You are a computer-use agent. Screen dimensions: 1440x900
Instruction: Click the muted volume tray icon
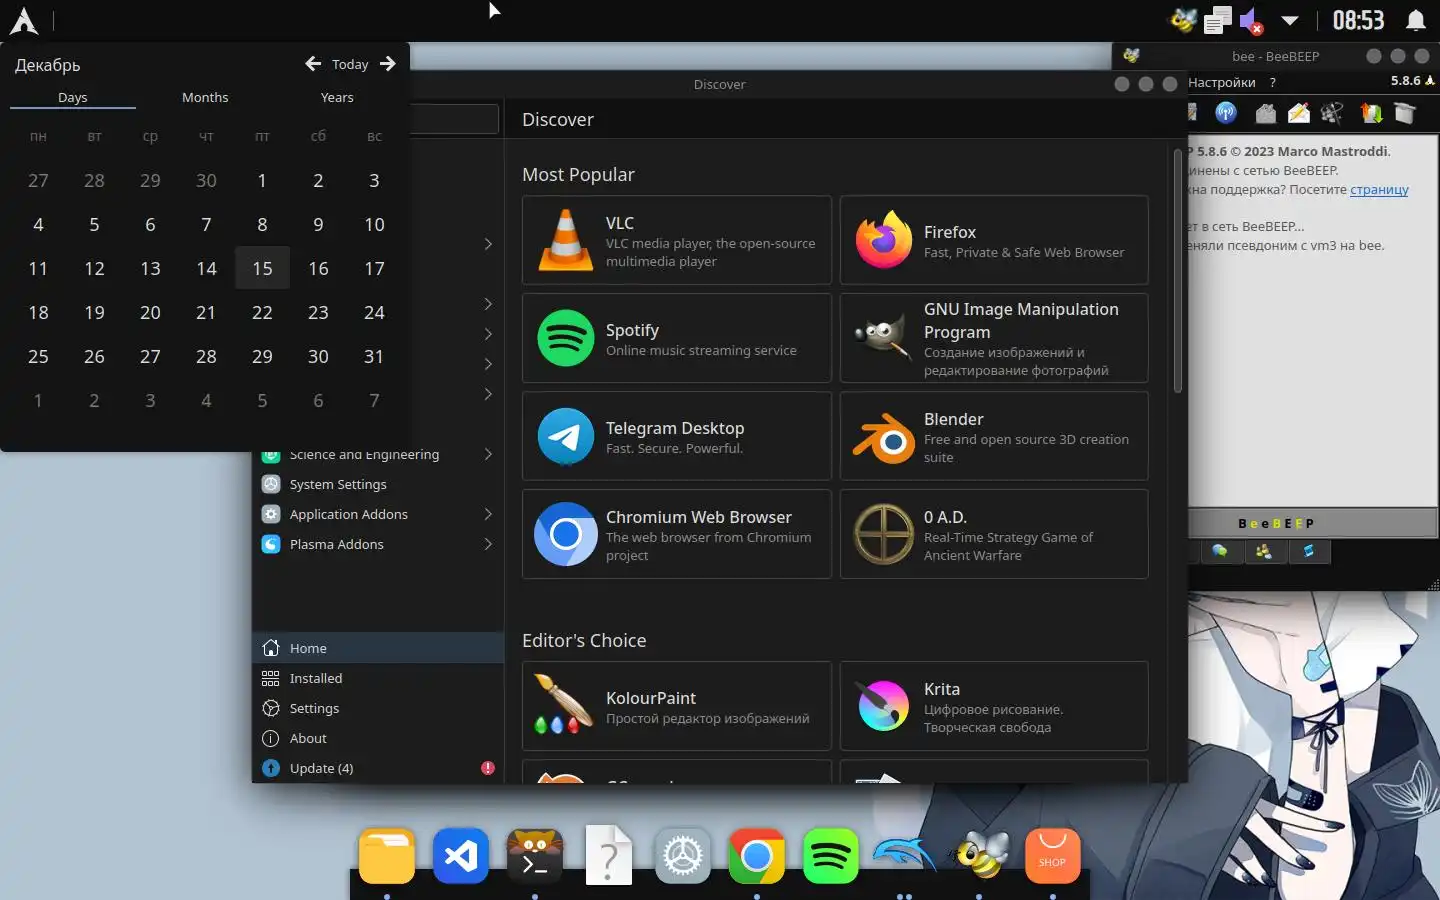pos(1251,20)
